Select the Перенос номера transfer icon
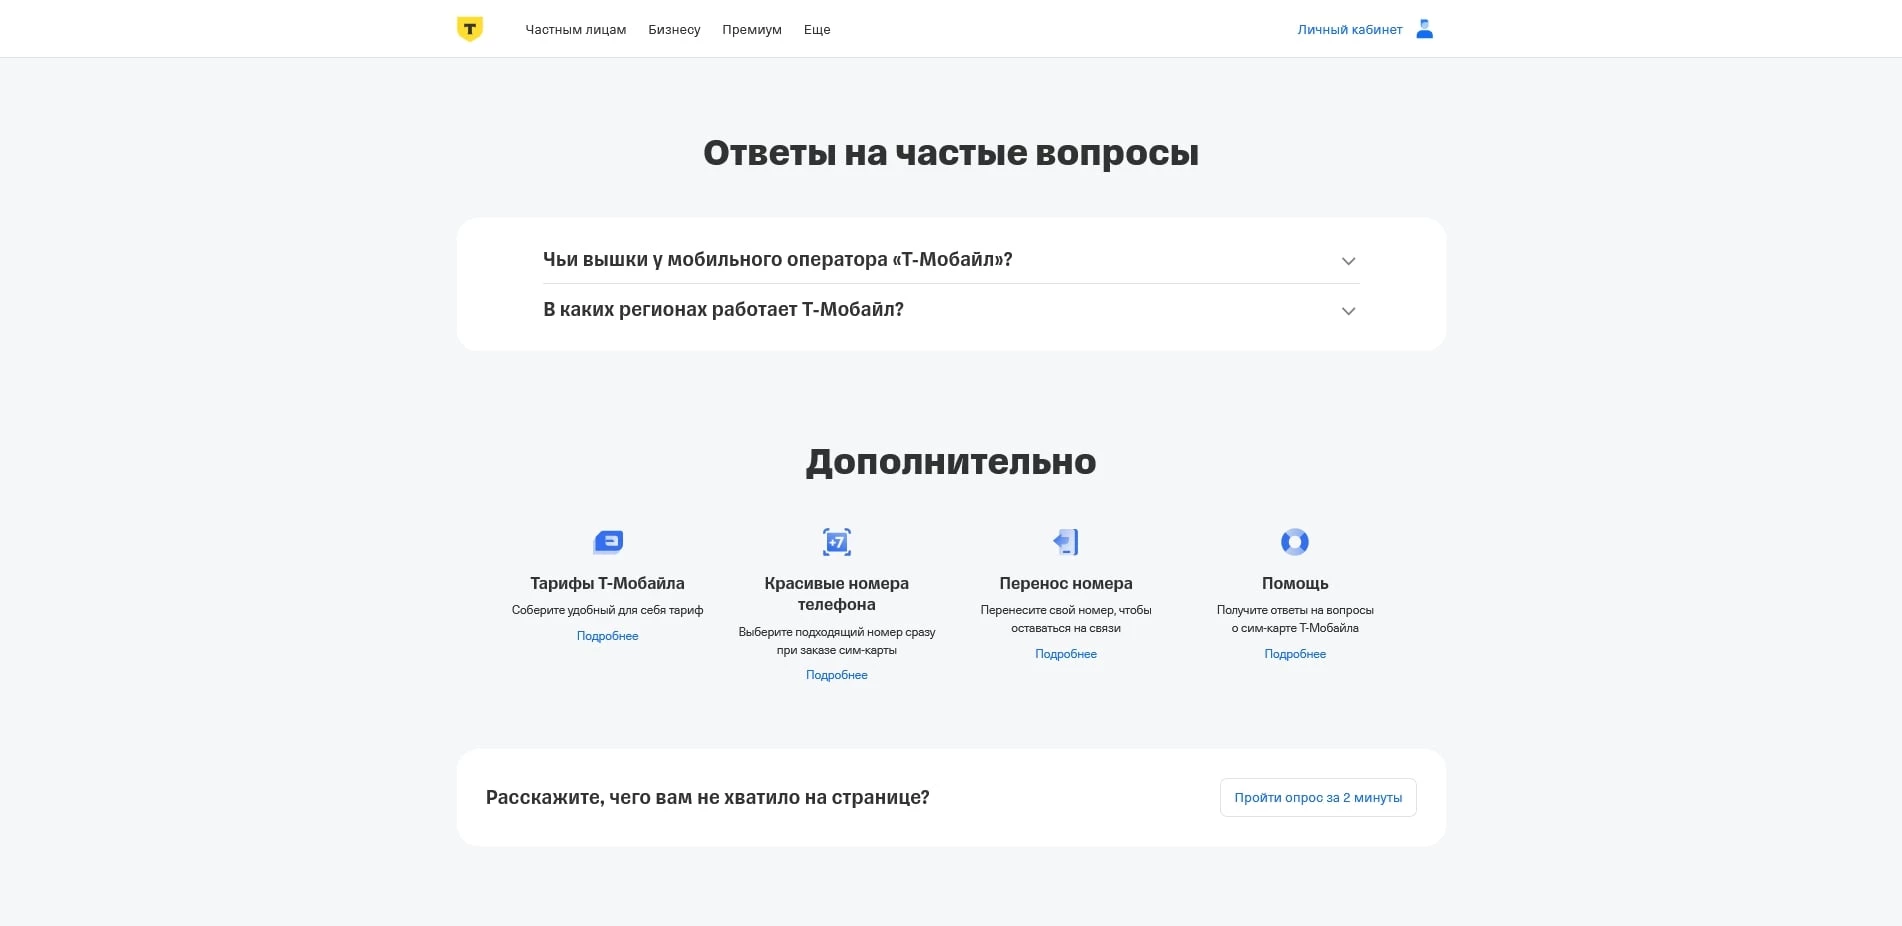 click(x=1066, y=541)
